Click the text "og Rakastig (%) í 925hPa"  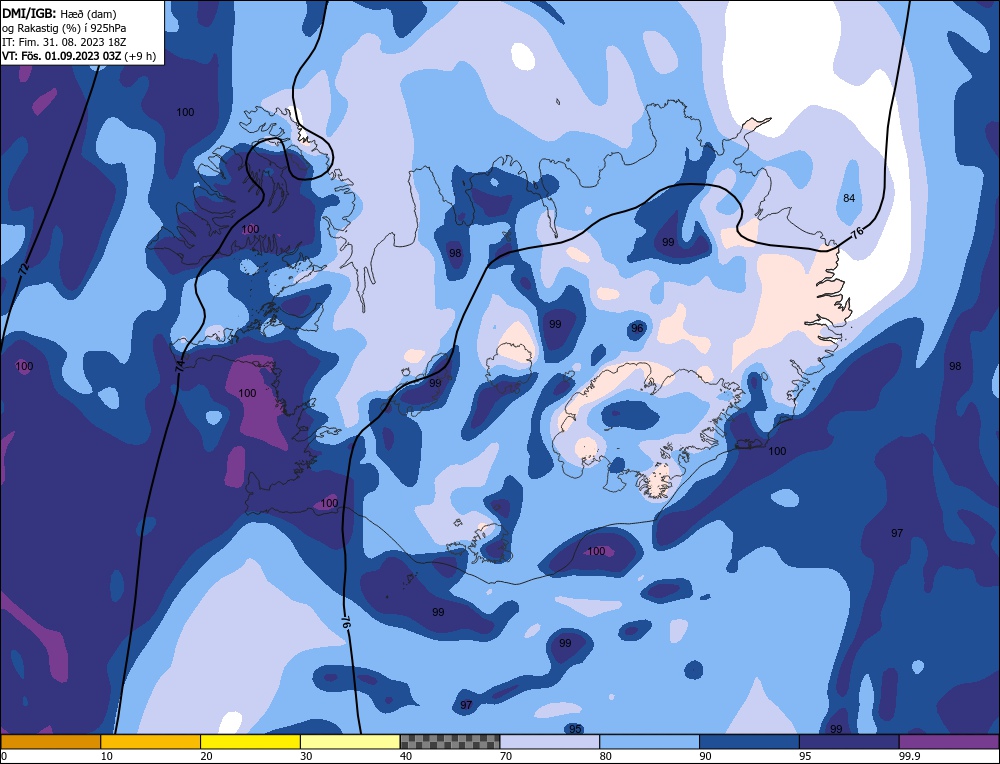click(x=64, y=28)
